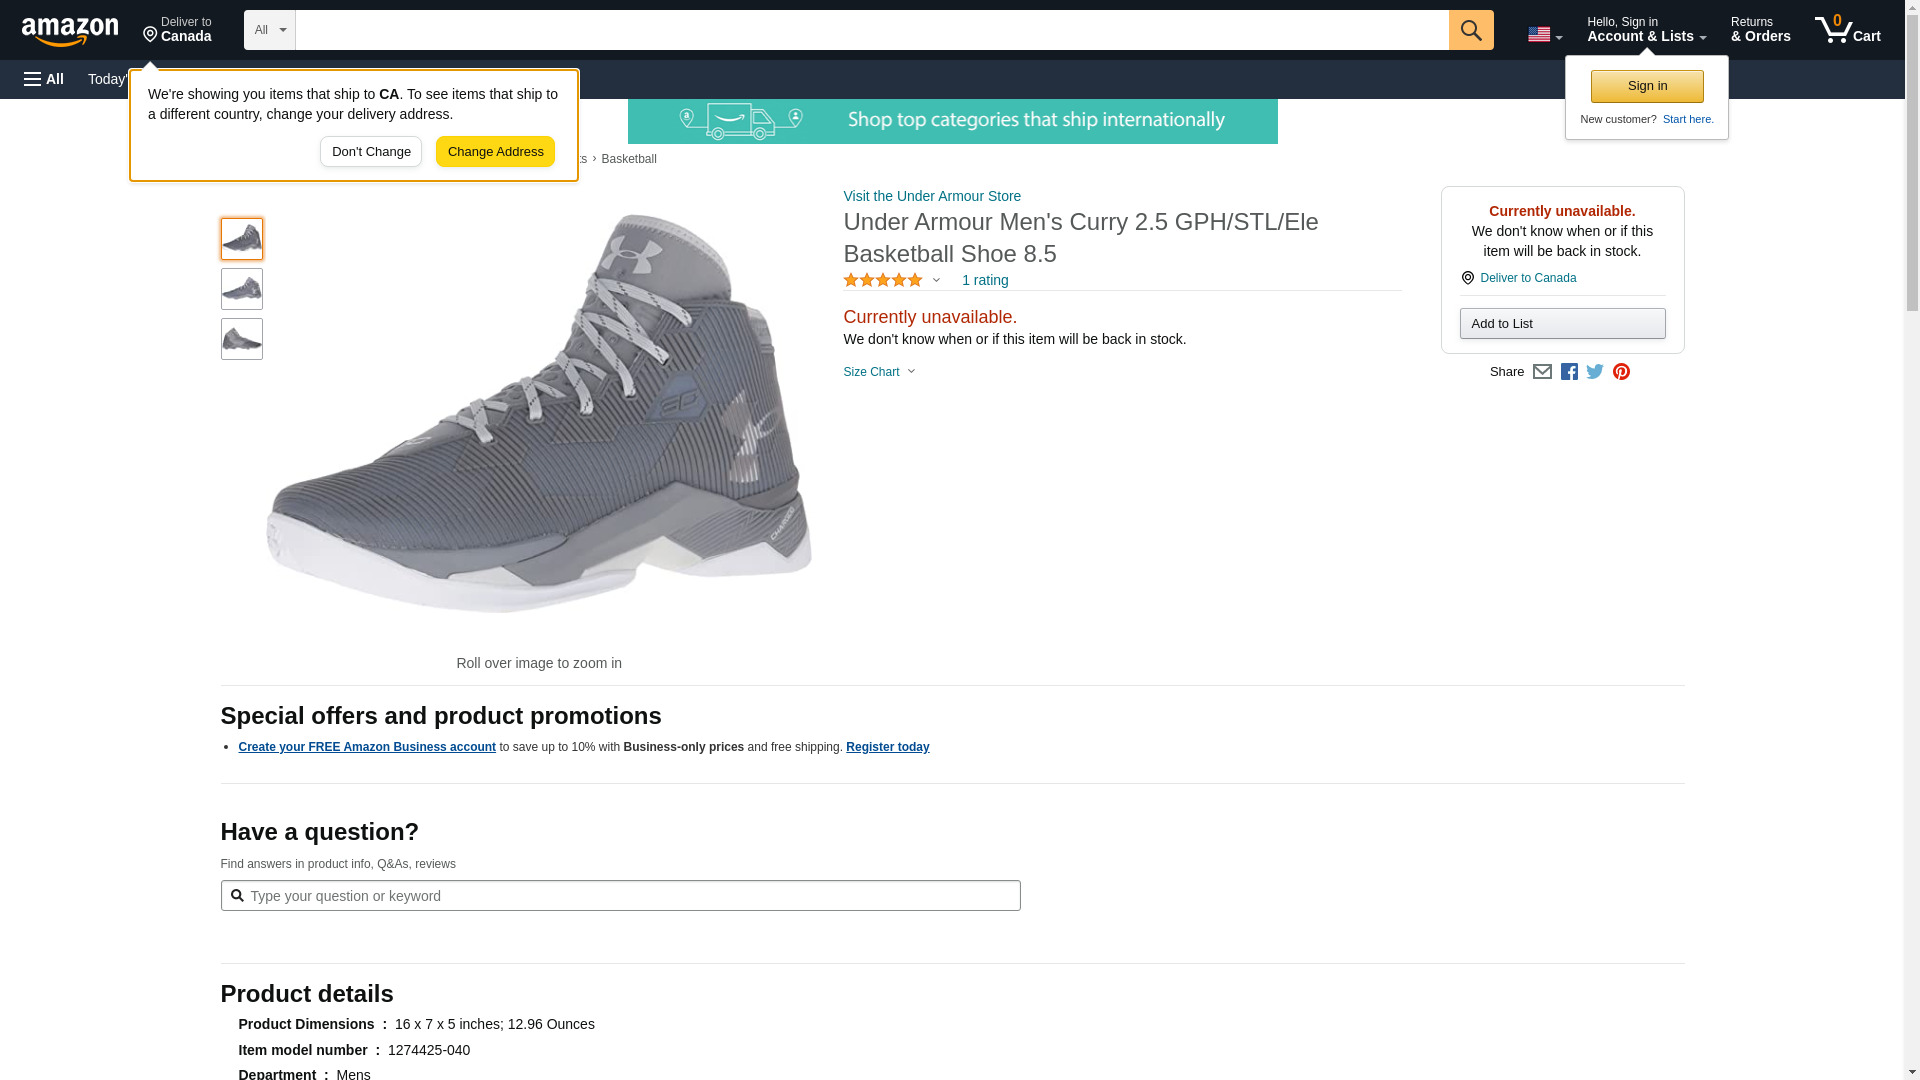Expand the search category All dropdown

pos(270,30)
